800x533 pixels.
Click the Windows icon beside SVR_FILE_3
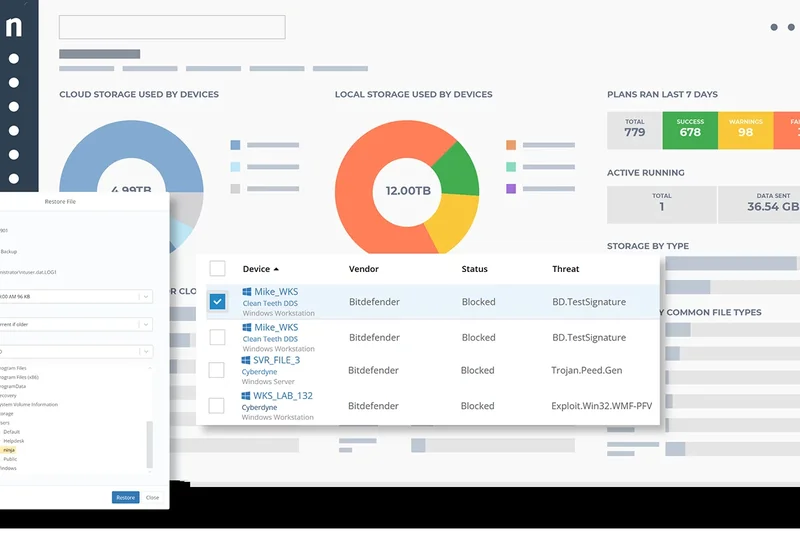coord(245,361)
